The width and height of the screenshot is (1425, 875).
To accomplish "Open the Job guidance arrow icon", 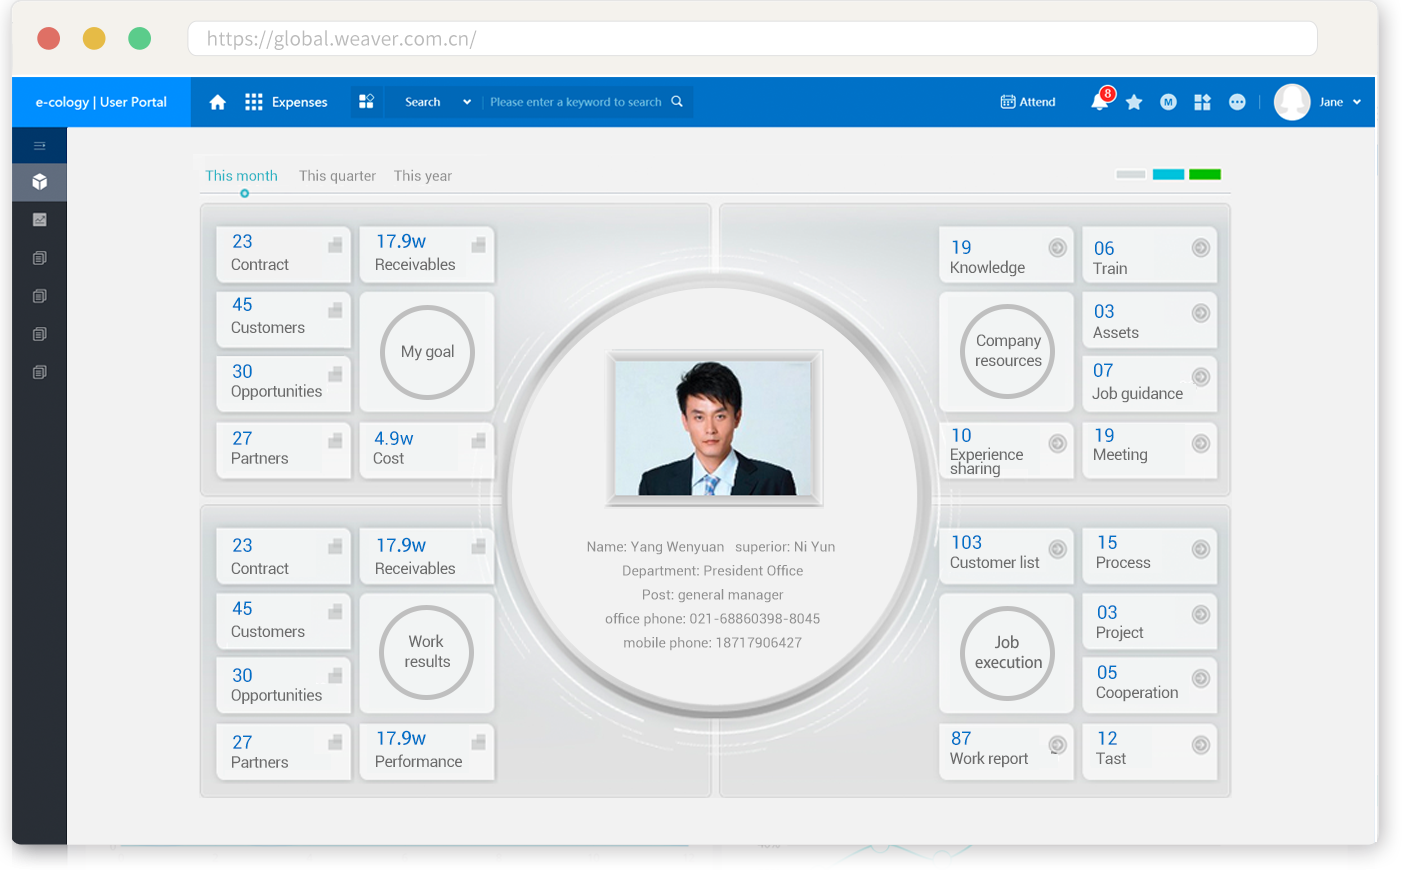I will coord(1201,377).
